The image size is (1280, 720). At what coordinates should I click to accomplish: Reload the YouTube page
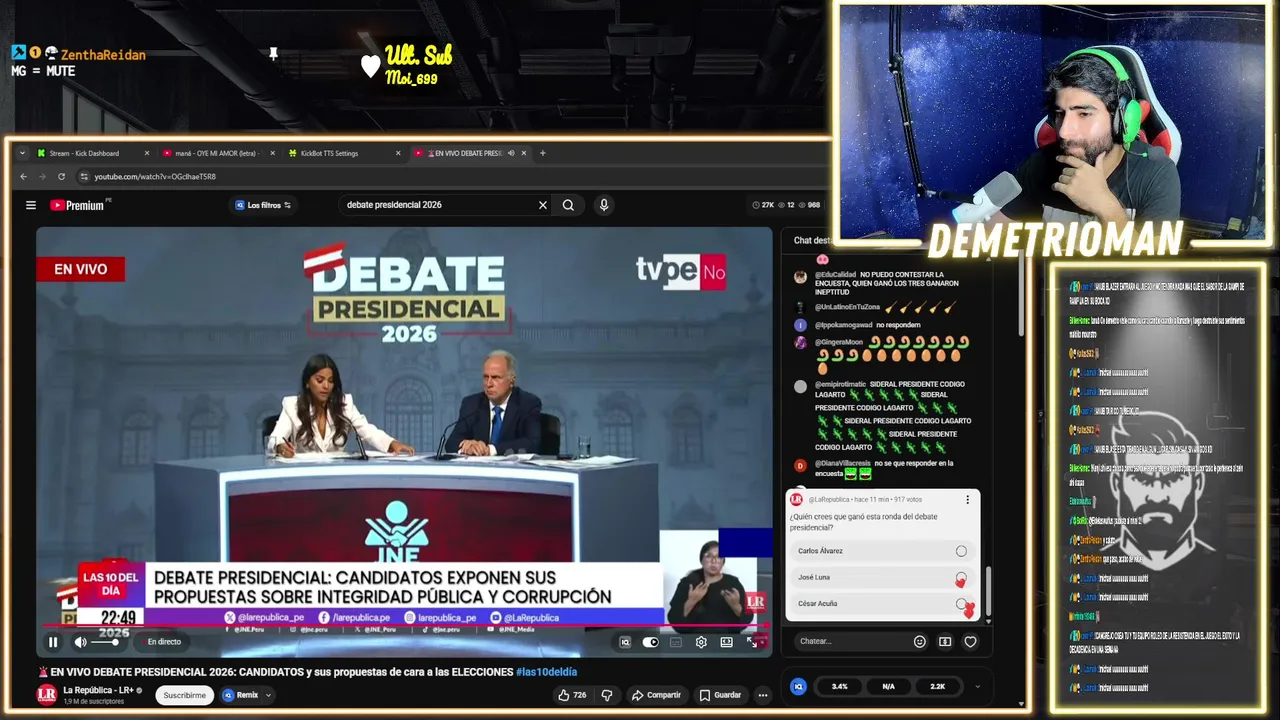61,177
